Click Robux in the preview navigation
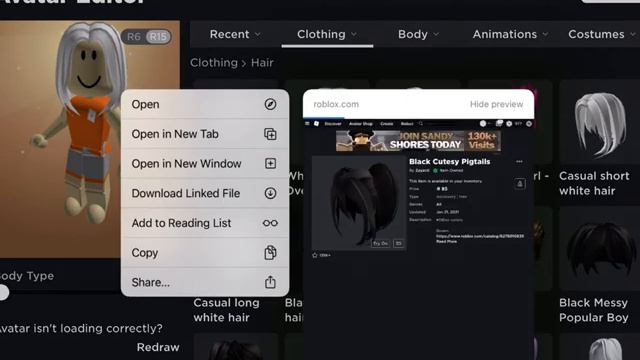Image resolution: width=640 pixels, height=360 pixels. click(407, 124)
